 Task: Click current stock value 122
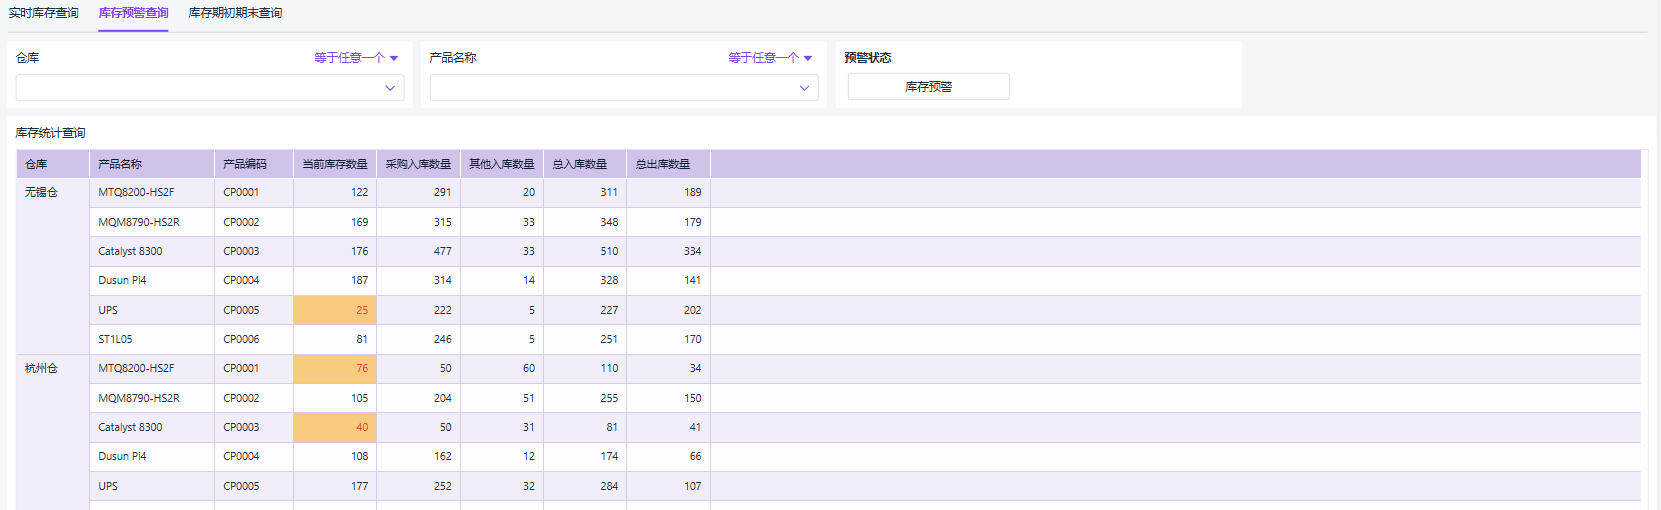(x=335, y=192)
